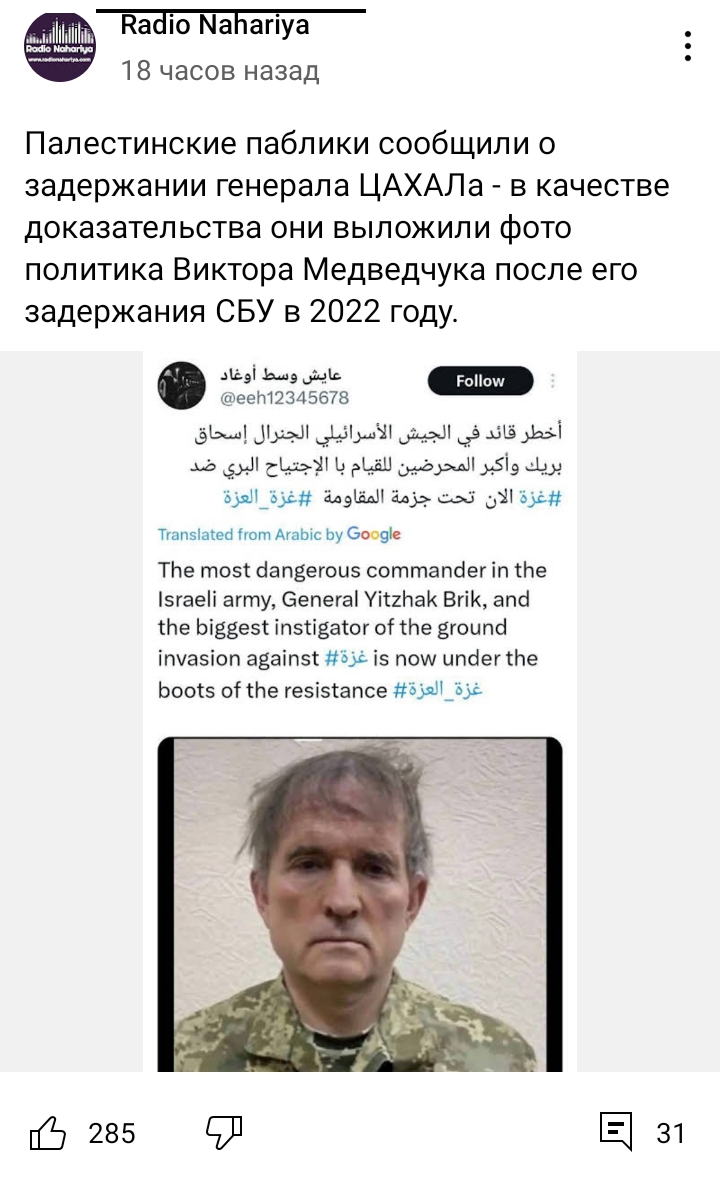Click the embedded tweet's profile picture
Screen dimensions: 720x1177
pos(182,385)
